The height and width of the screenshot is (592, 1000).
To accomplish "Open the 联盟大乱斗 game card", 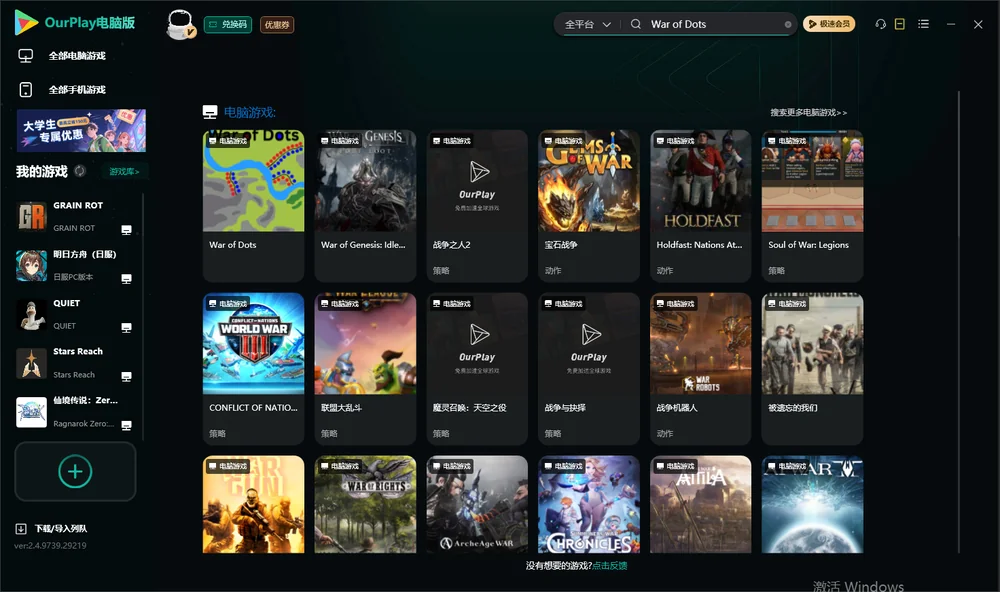I will pyautogui.click(x=365, y=369).
